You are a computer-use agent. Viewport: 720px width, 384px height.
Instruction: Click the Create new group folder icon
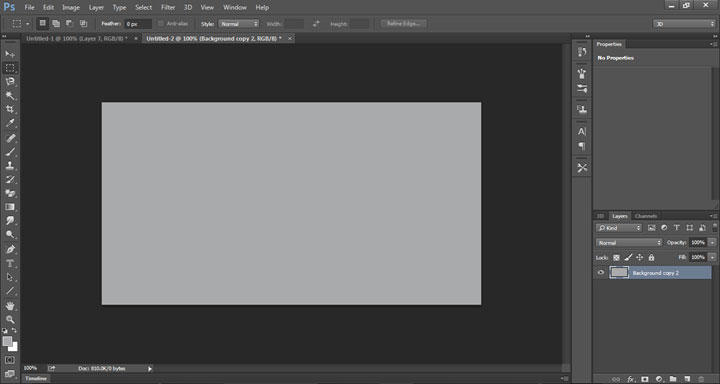[x=673, y=379]
